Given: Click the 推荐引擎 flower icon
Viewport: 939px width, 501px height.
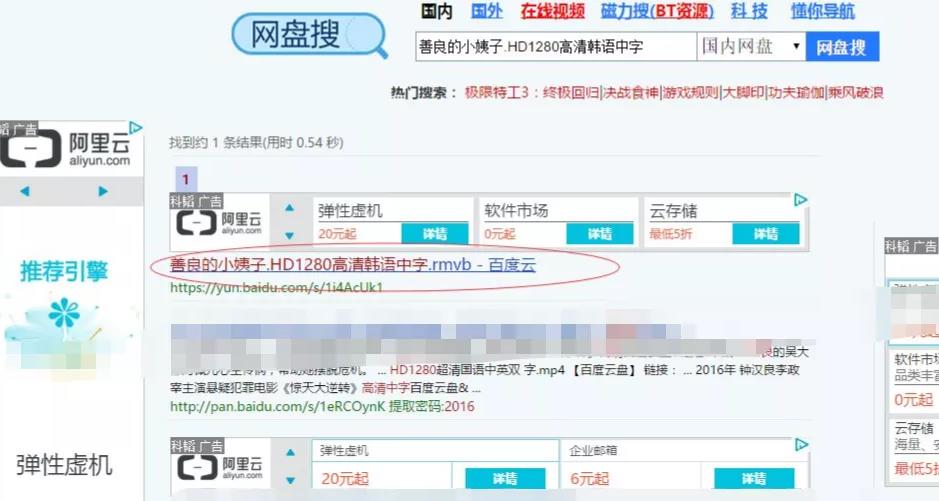Looking at the screenshot, I should [64, 314].
